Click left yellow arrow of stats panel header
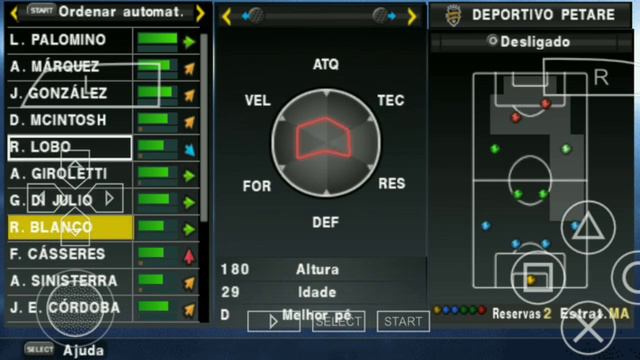640x360 pixels. tap(227, 17)
